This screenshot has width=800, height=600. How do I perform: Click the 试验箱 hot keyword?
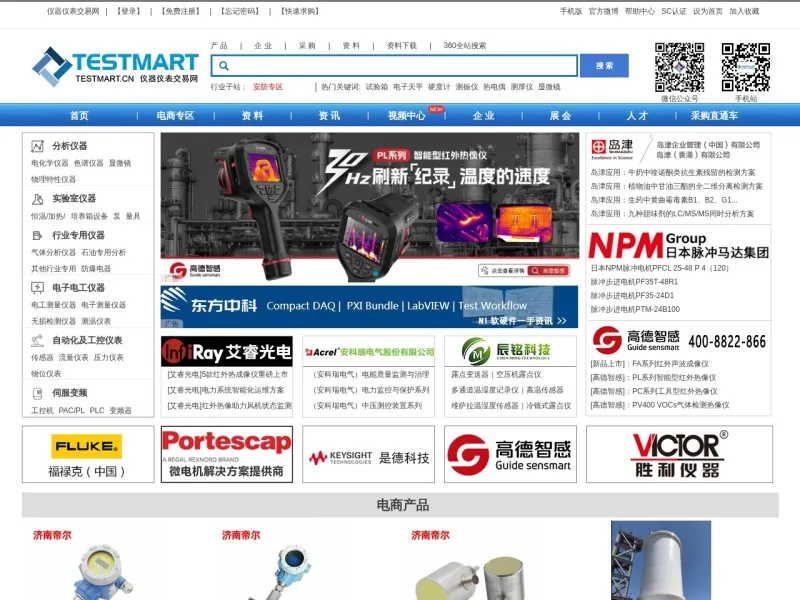pos(377,87)
